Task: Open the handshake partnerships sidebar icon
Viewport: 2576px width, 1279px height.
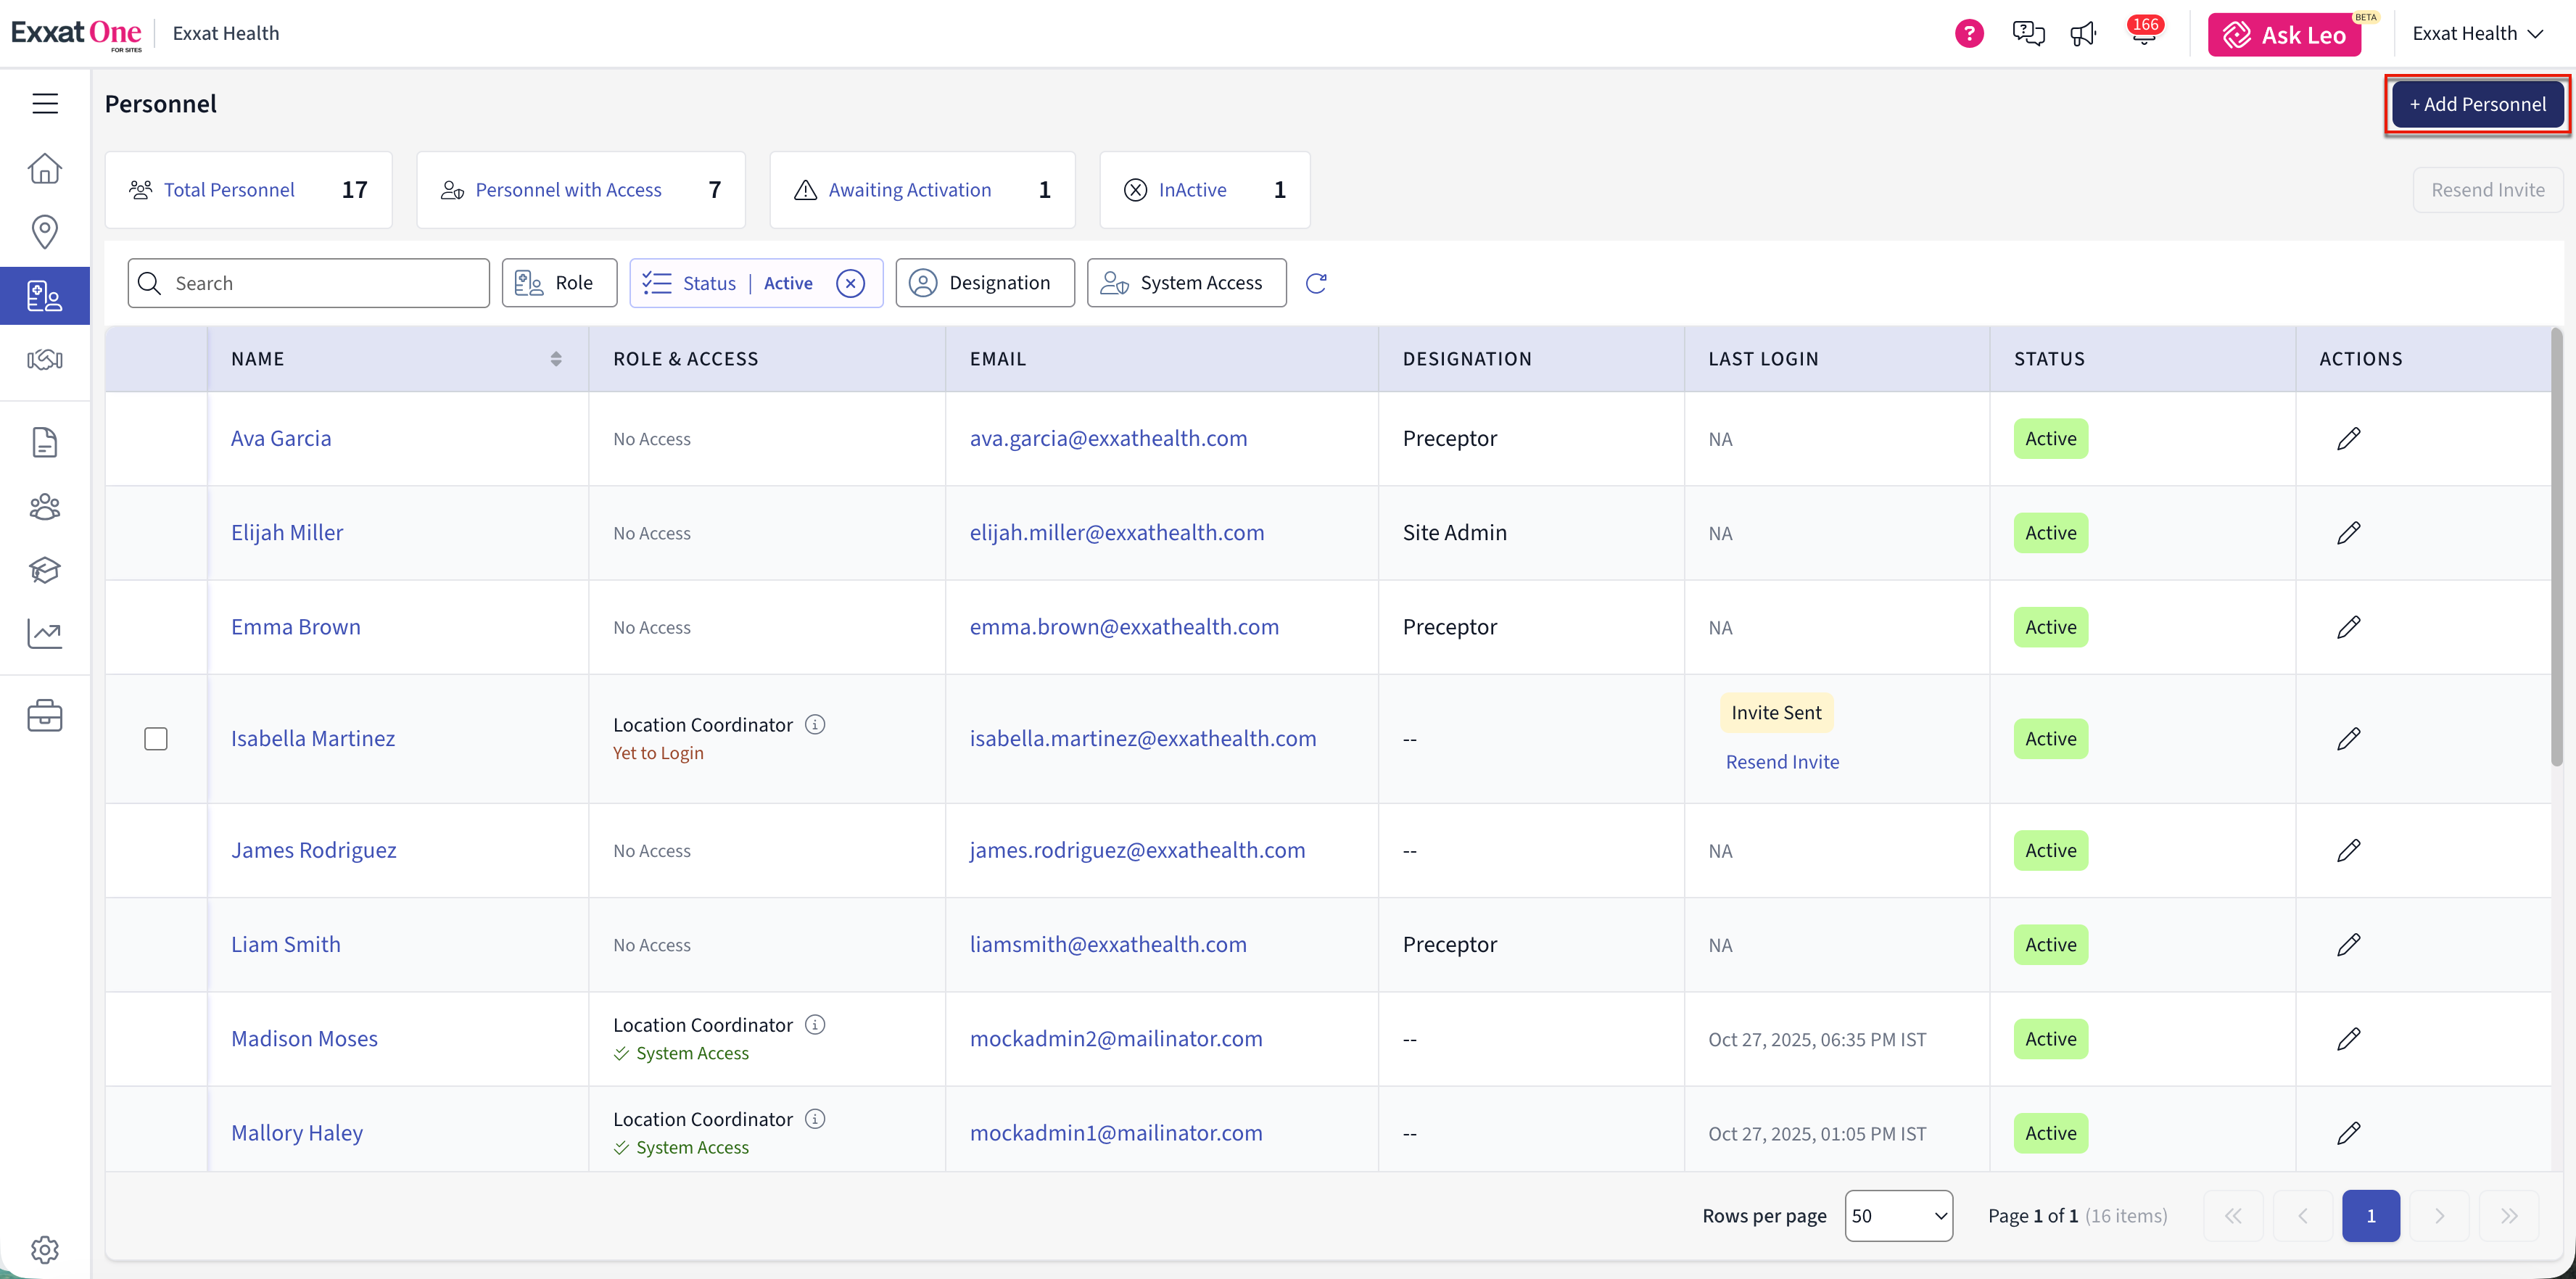Action: [x=45, y=359]
